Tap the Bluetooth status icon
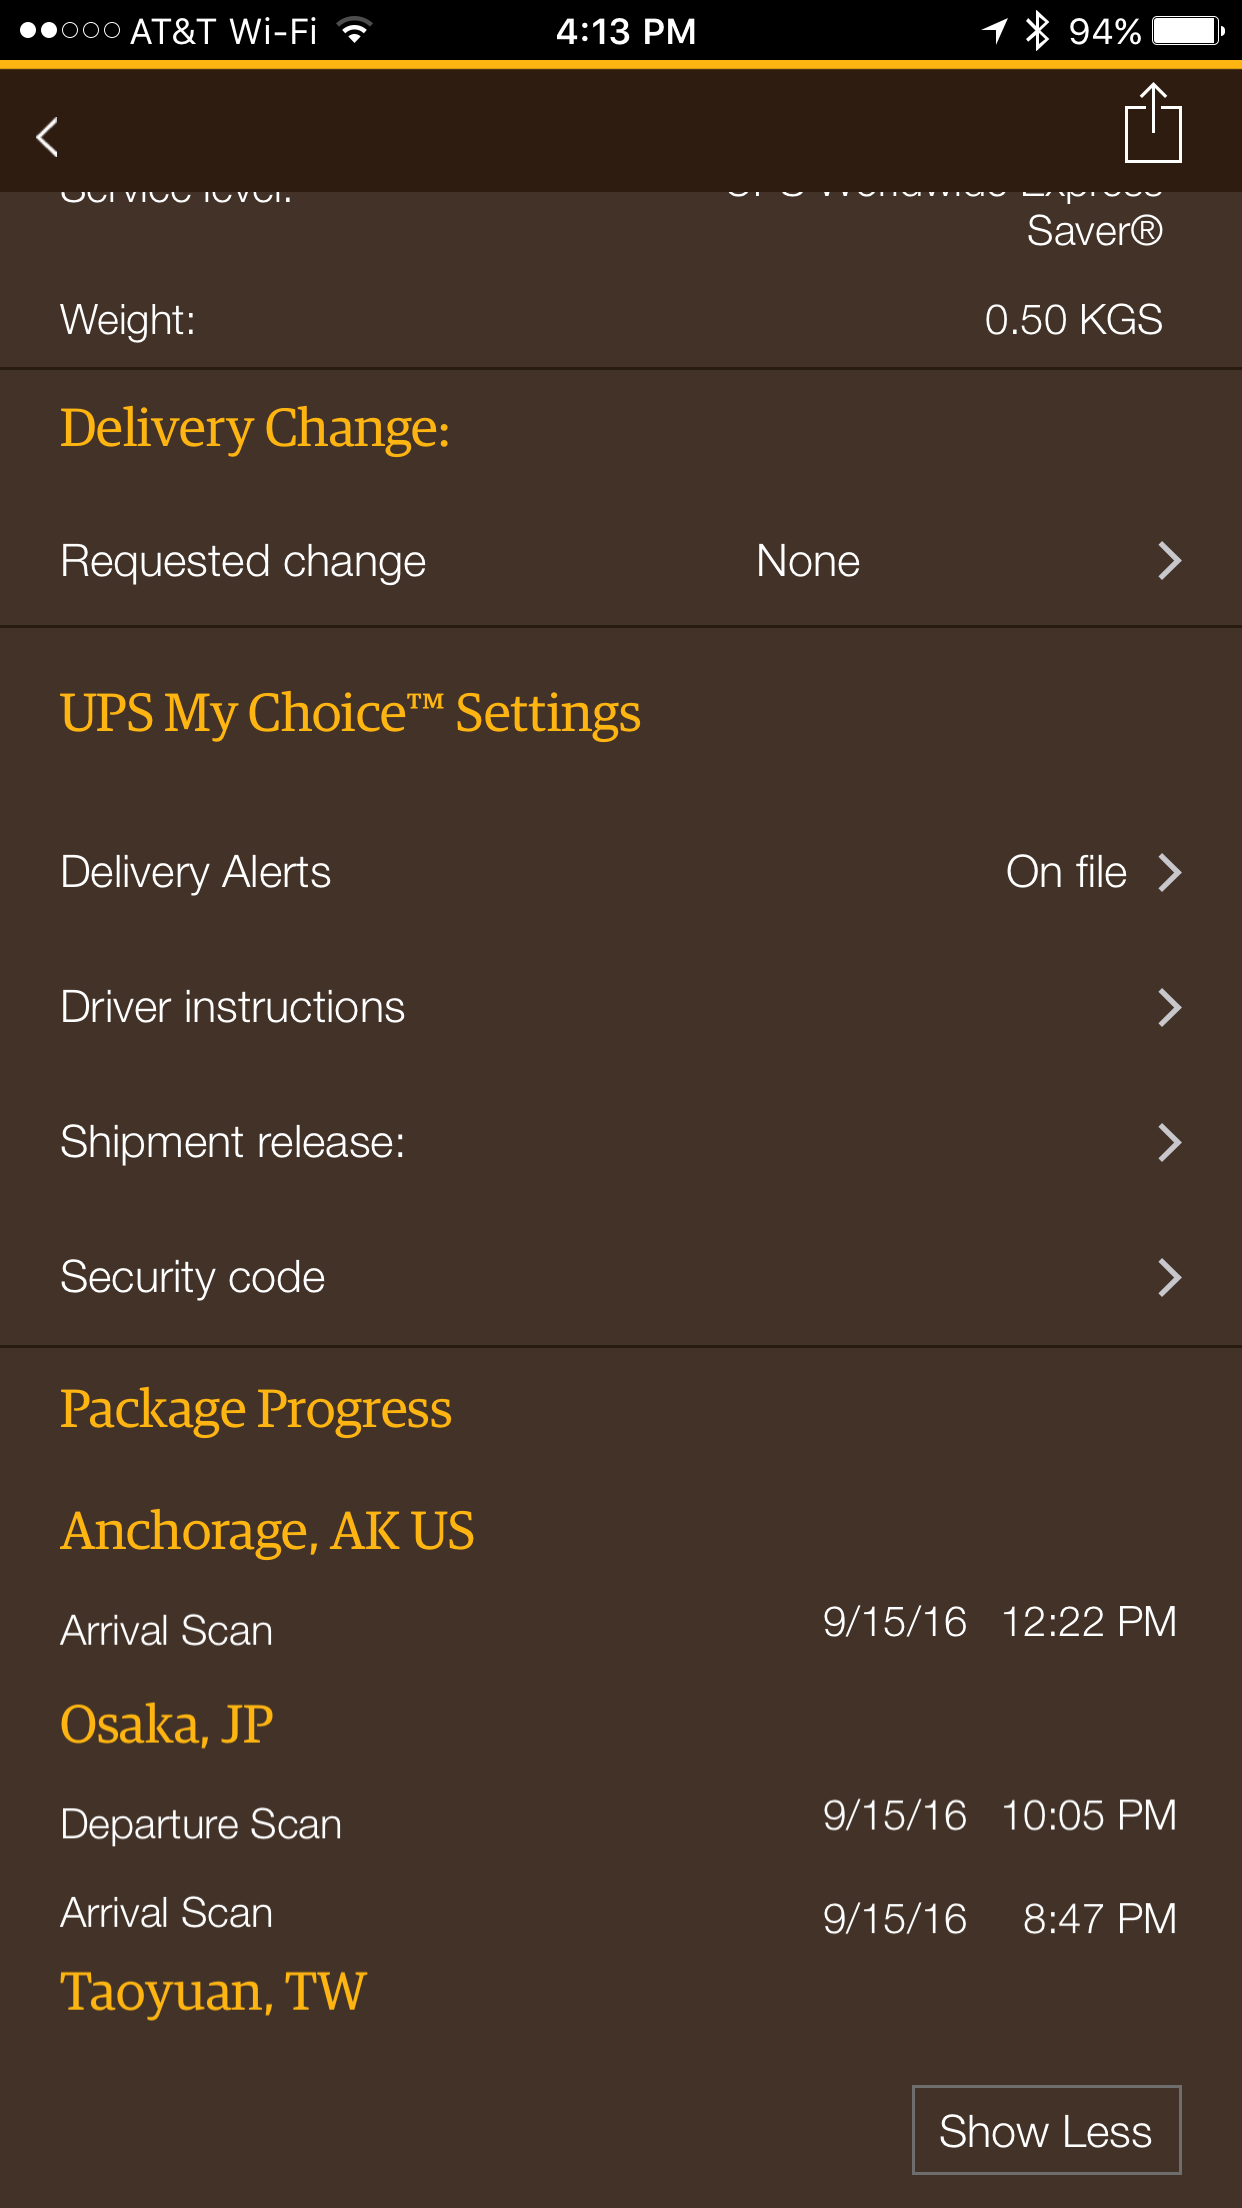 point(1039,30)
